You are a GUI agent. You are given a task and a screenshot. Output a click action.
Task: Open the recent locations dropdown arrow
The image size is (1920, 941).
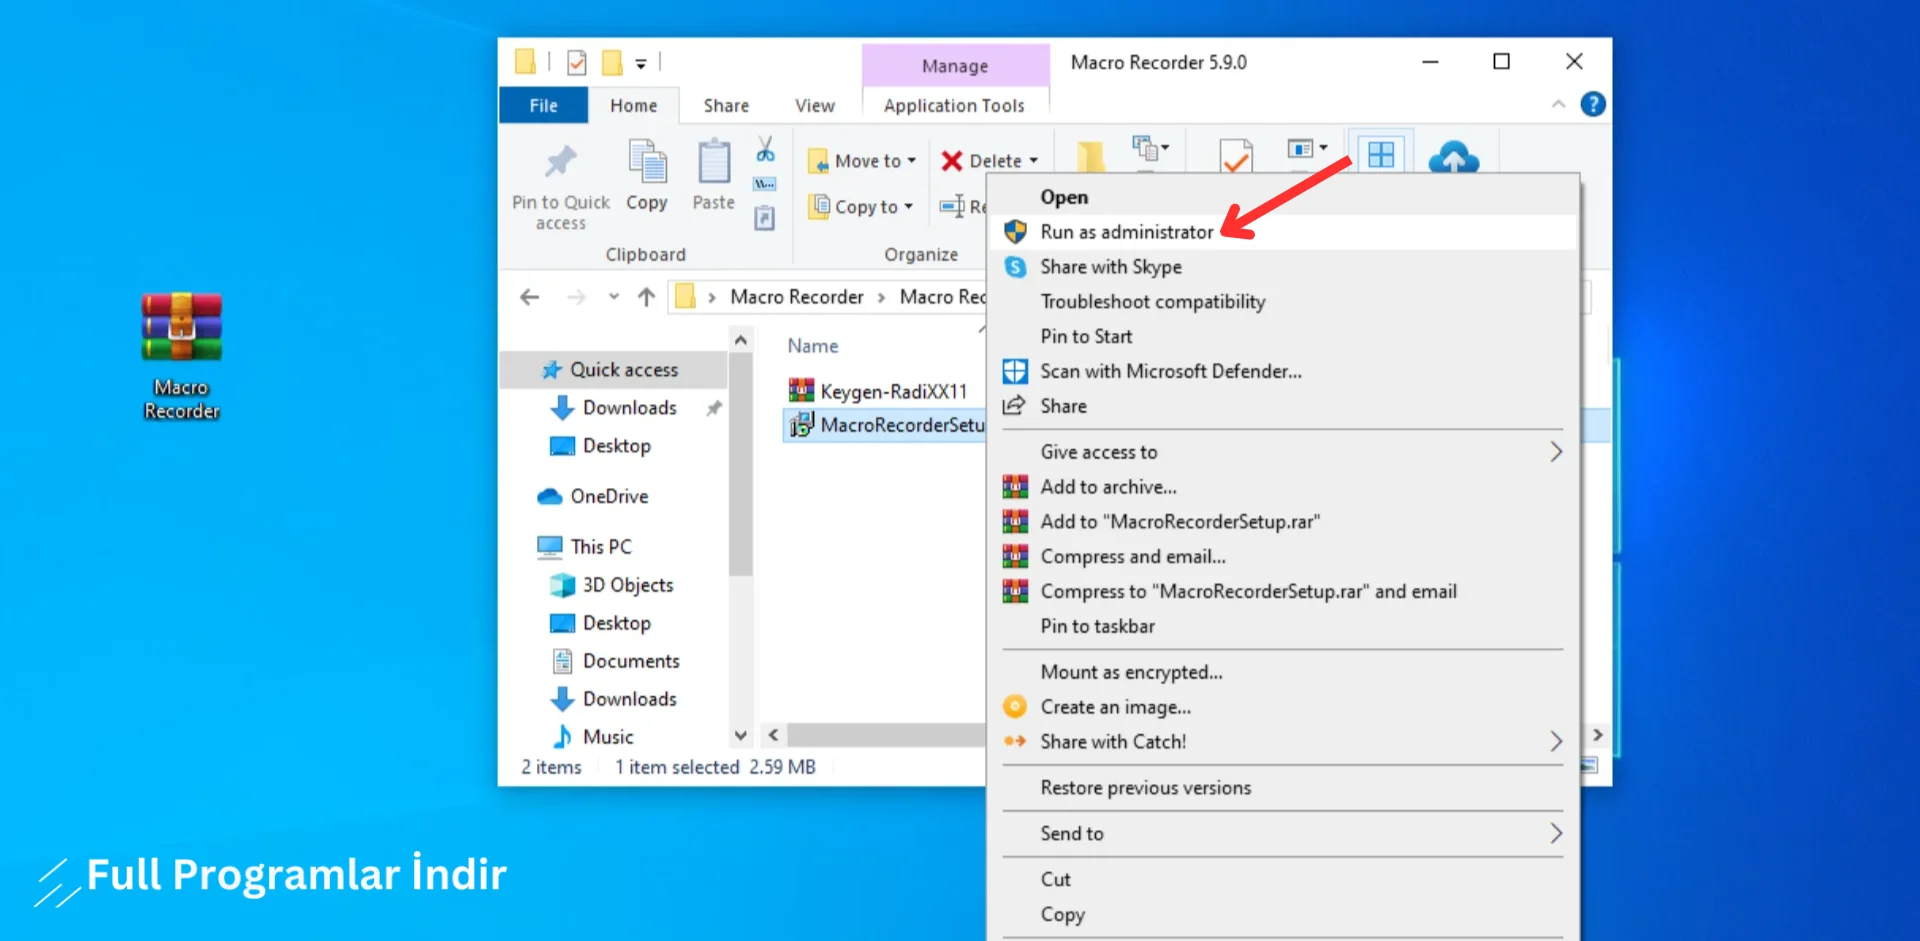tap(614, 297)
